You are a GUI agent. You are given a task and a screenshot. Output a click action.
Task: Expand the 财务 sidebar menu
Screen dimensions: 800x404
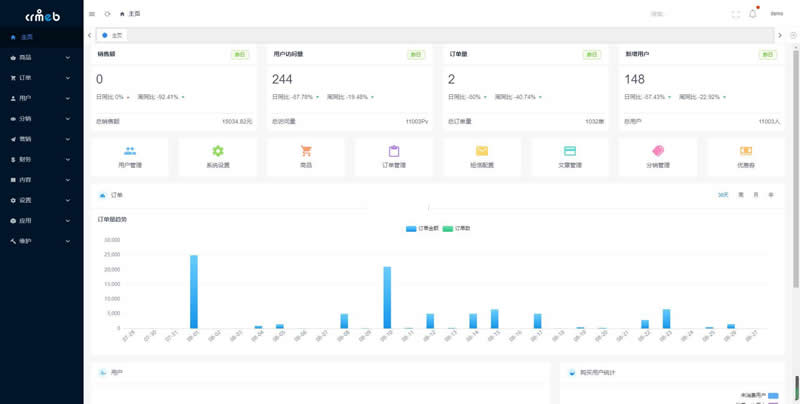(x=41, y=160)
